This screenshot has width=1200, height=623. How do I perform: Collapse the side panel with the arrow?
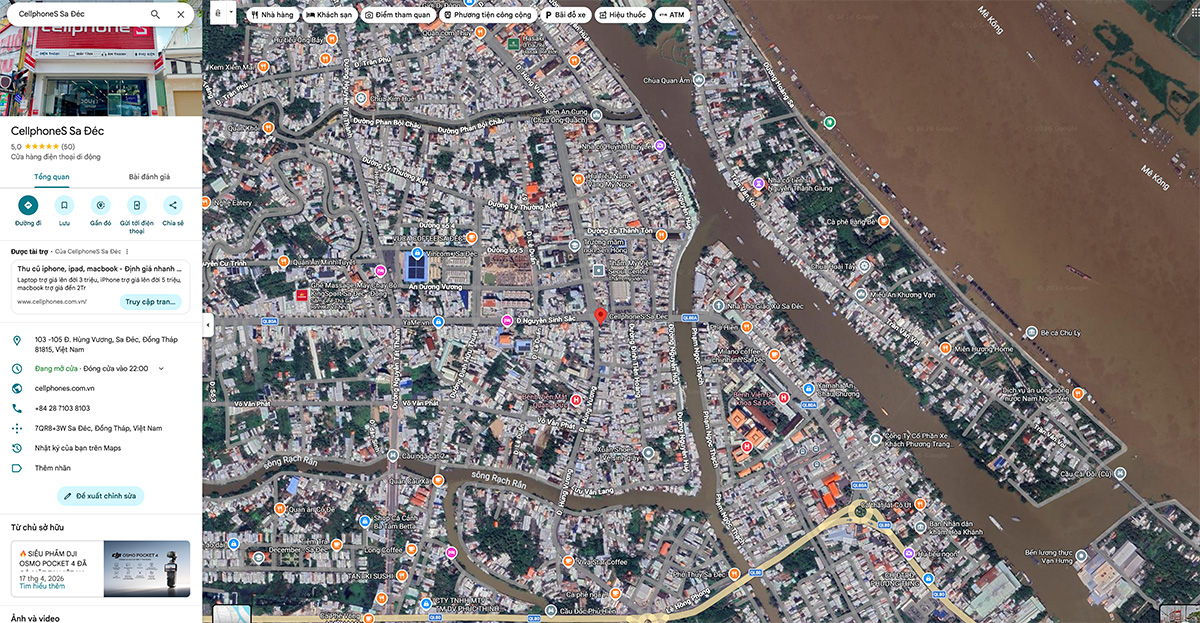(x=207, y=325)
